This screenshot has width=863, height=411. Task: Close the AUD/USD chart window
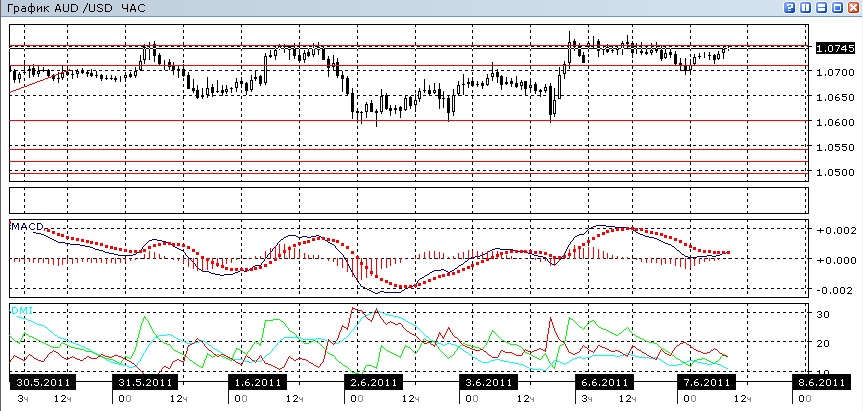[854, 7]
